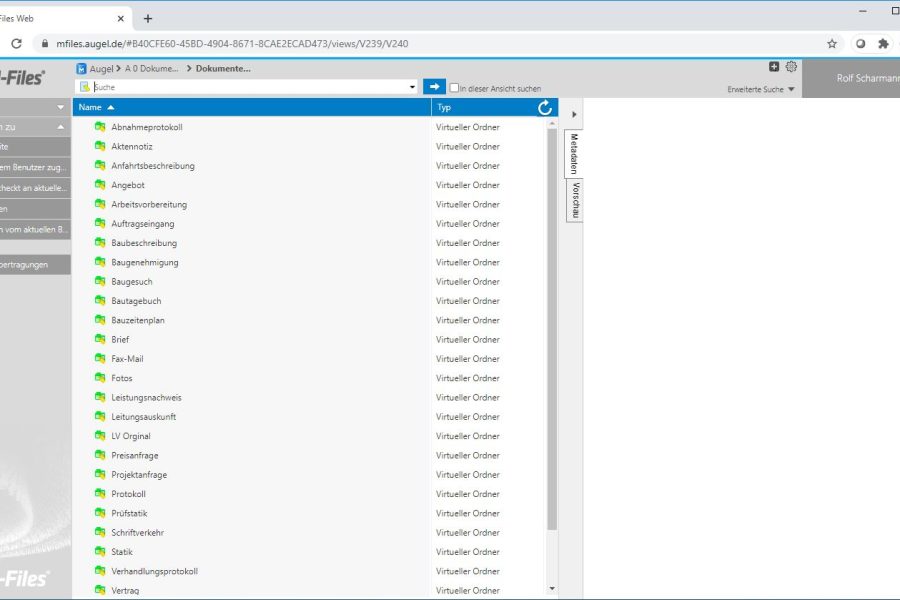The image size is (900, 600).
Task: Open the search field dropdown arrow
Action: (412, 88)
